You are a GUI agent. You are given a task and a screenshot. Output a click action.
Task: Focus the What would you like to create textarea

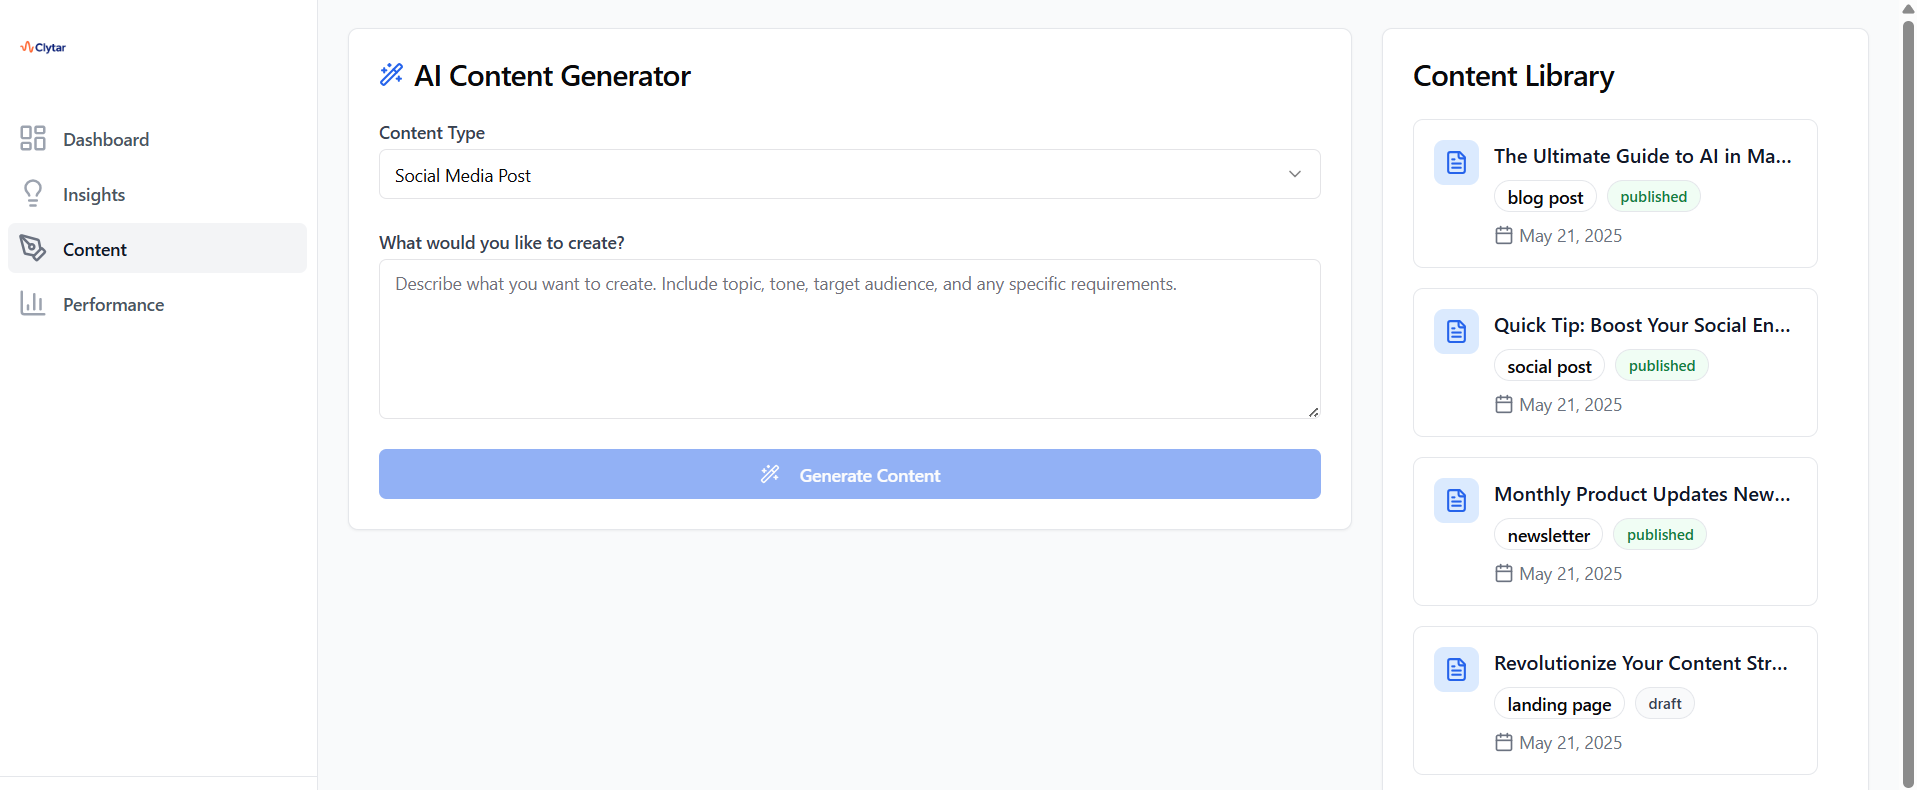849,339
